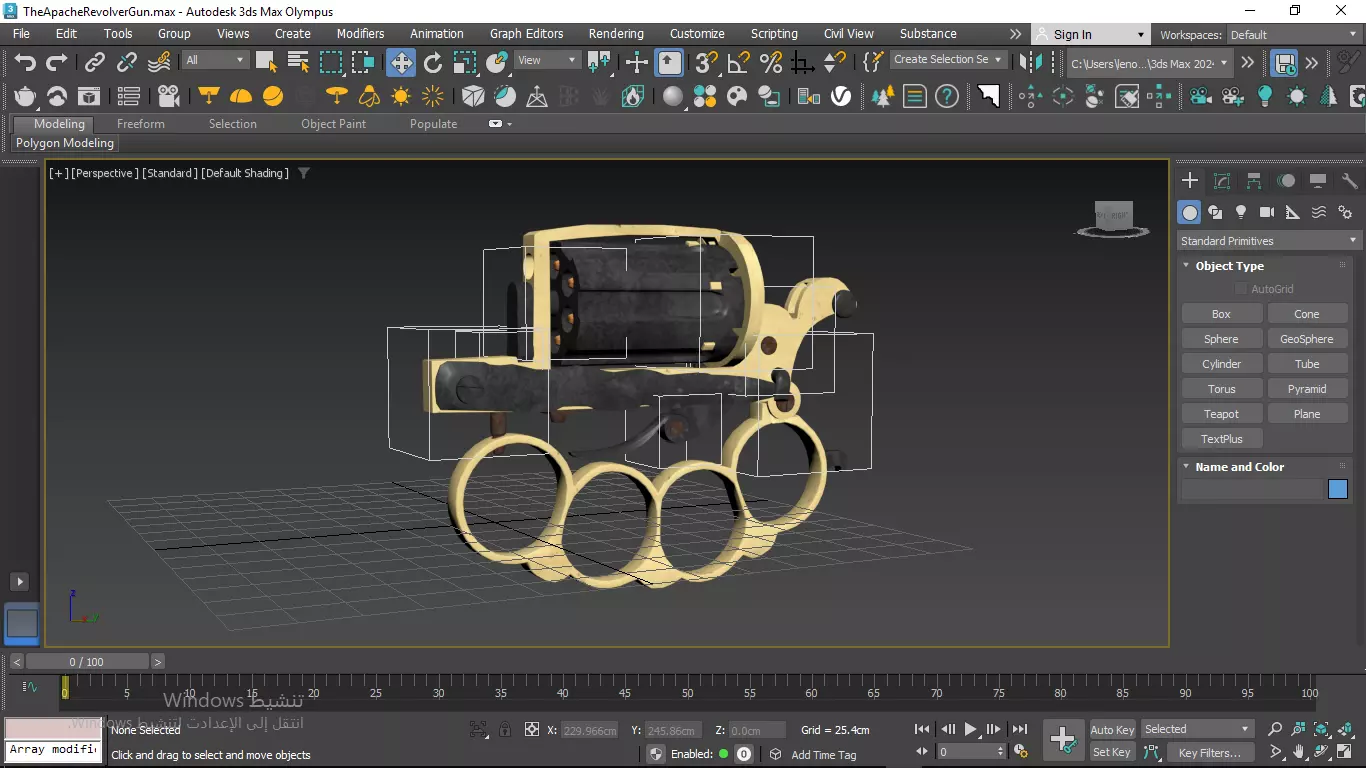Toggle the 3D Snaps button
1366x768 pixels.
pos(707,63)
